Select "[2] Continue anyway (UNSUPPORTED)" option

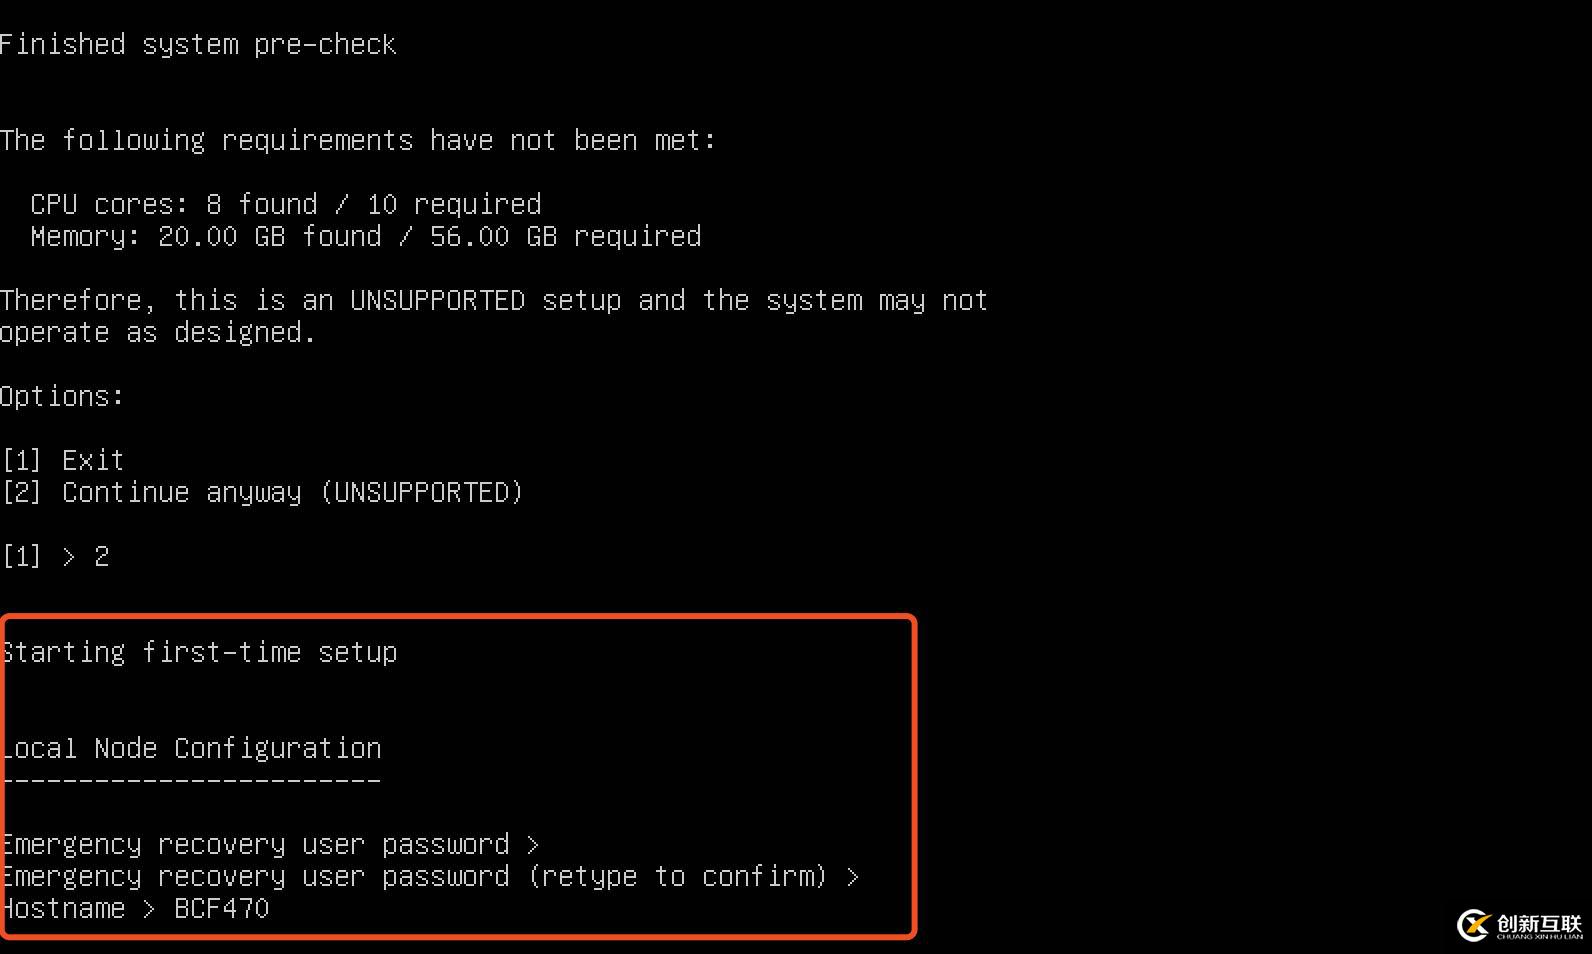[262, 492]
